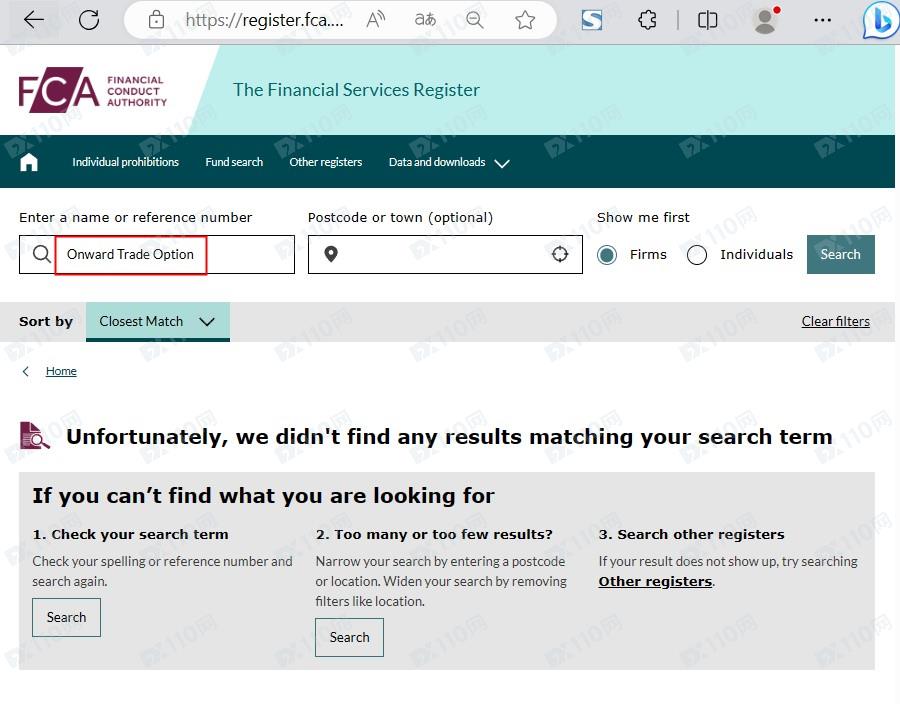Click the teal Search button
The height and width of the screenshot is (704, 900).
click(x=840, y=254)
